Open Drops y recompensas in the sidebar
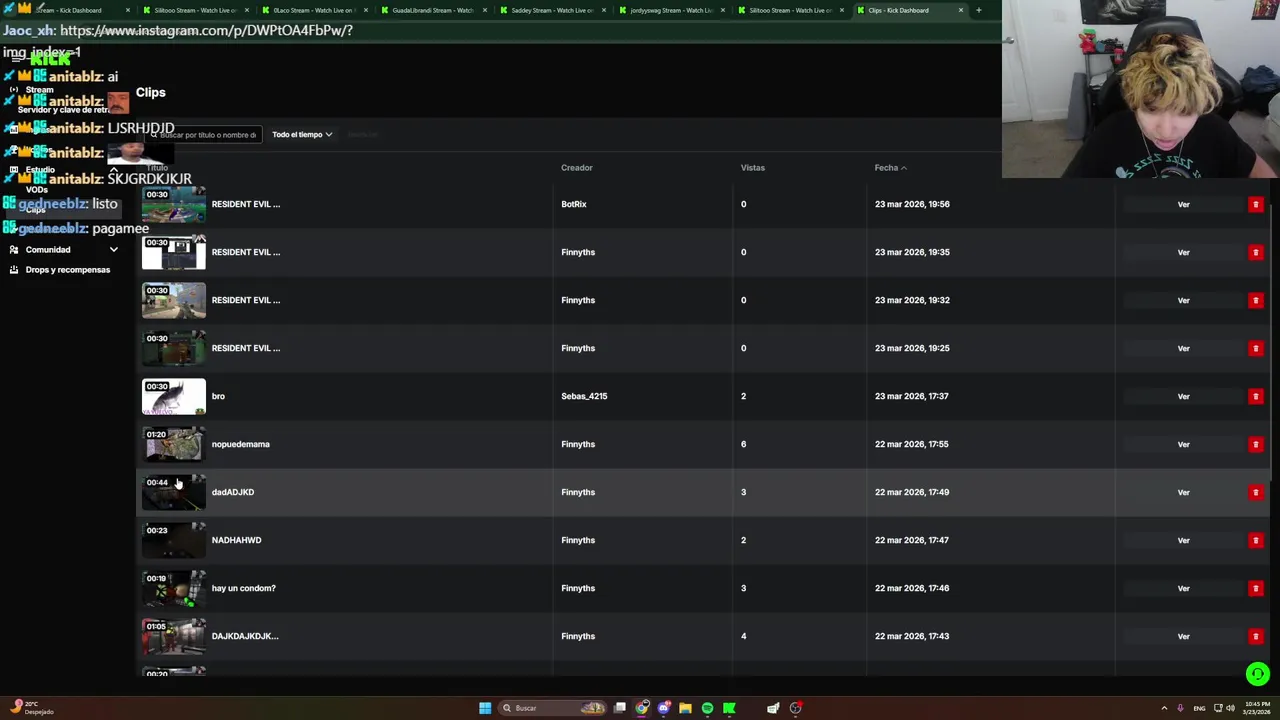The image size is (1280, 720). [68, 270]
